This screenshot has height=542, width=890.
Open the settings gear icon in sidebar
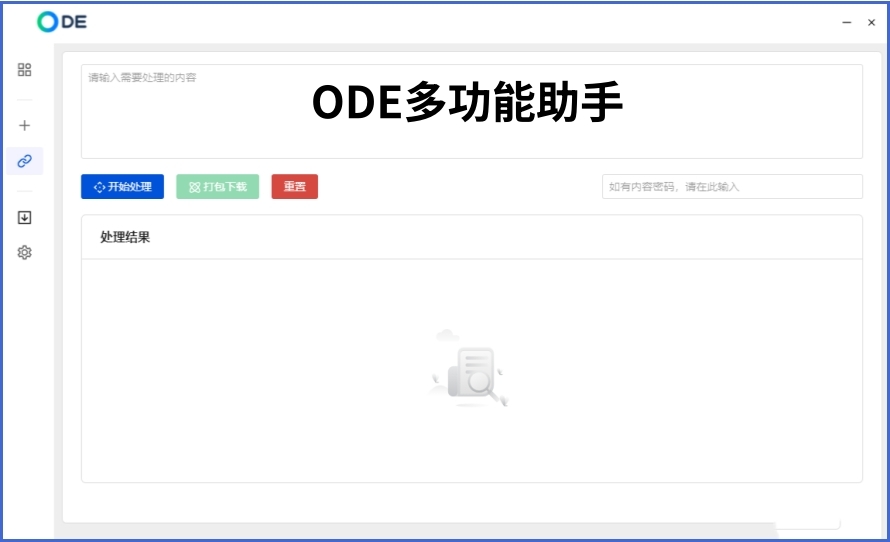pyautogui.click(x=24, y=253)
